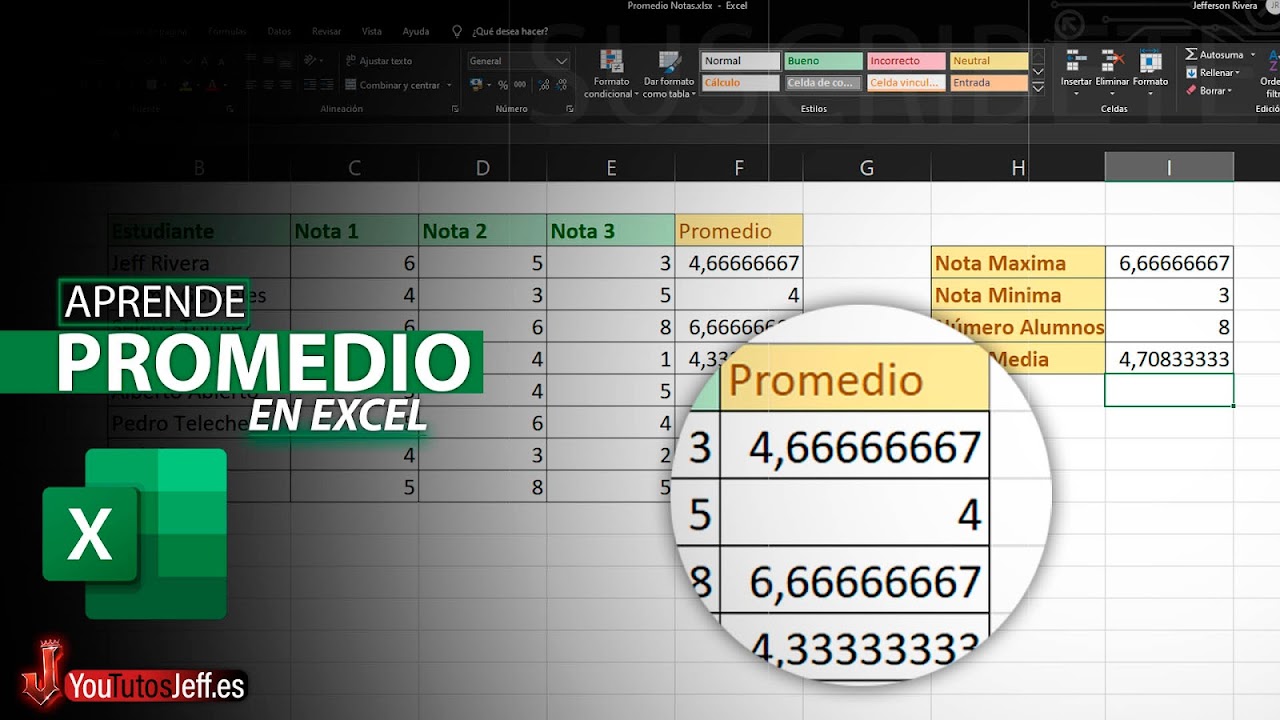Toggle Ajustar texto wrap text
1280x720 pixels.
pyautogui.click(x=378, y=61)
